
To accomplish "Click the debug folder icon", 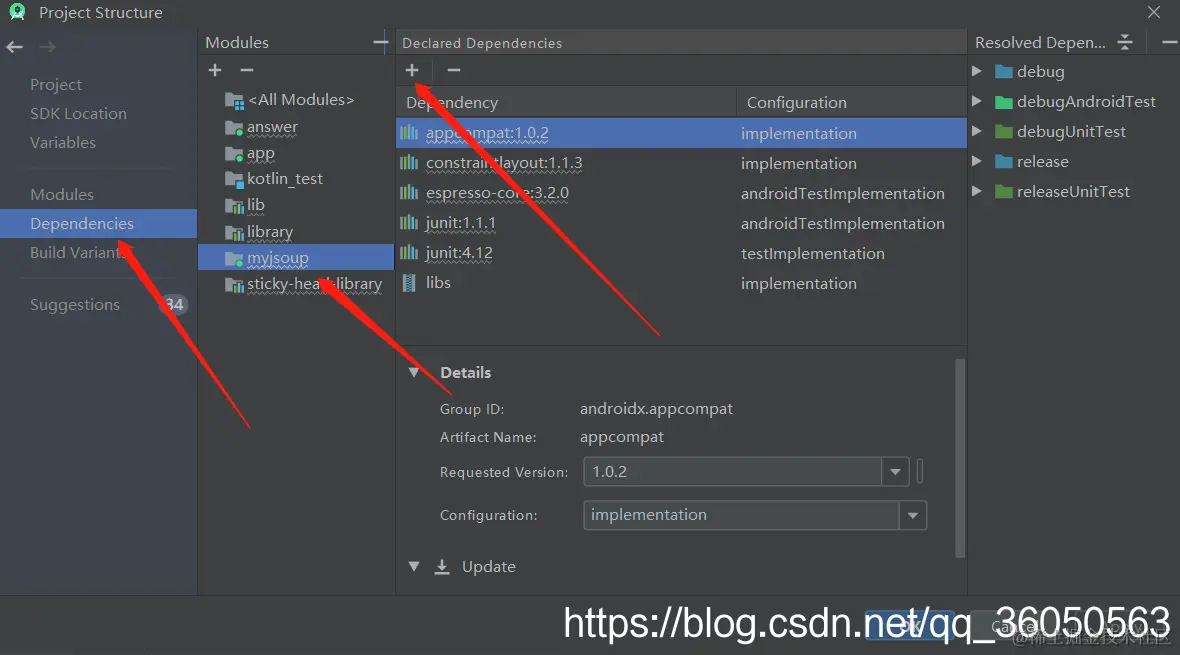I will click(x=1003, y=72).
